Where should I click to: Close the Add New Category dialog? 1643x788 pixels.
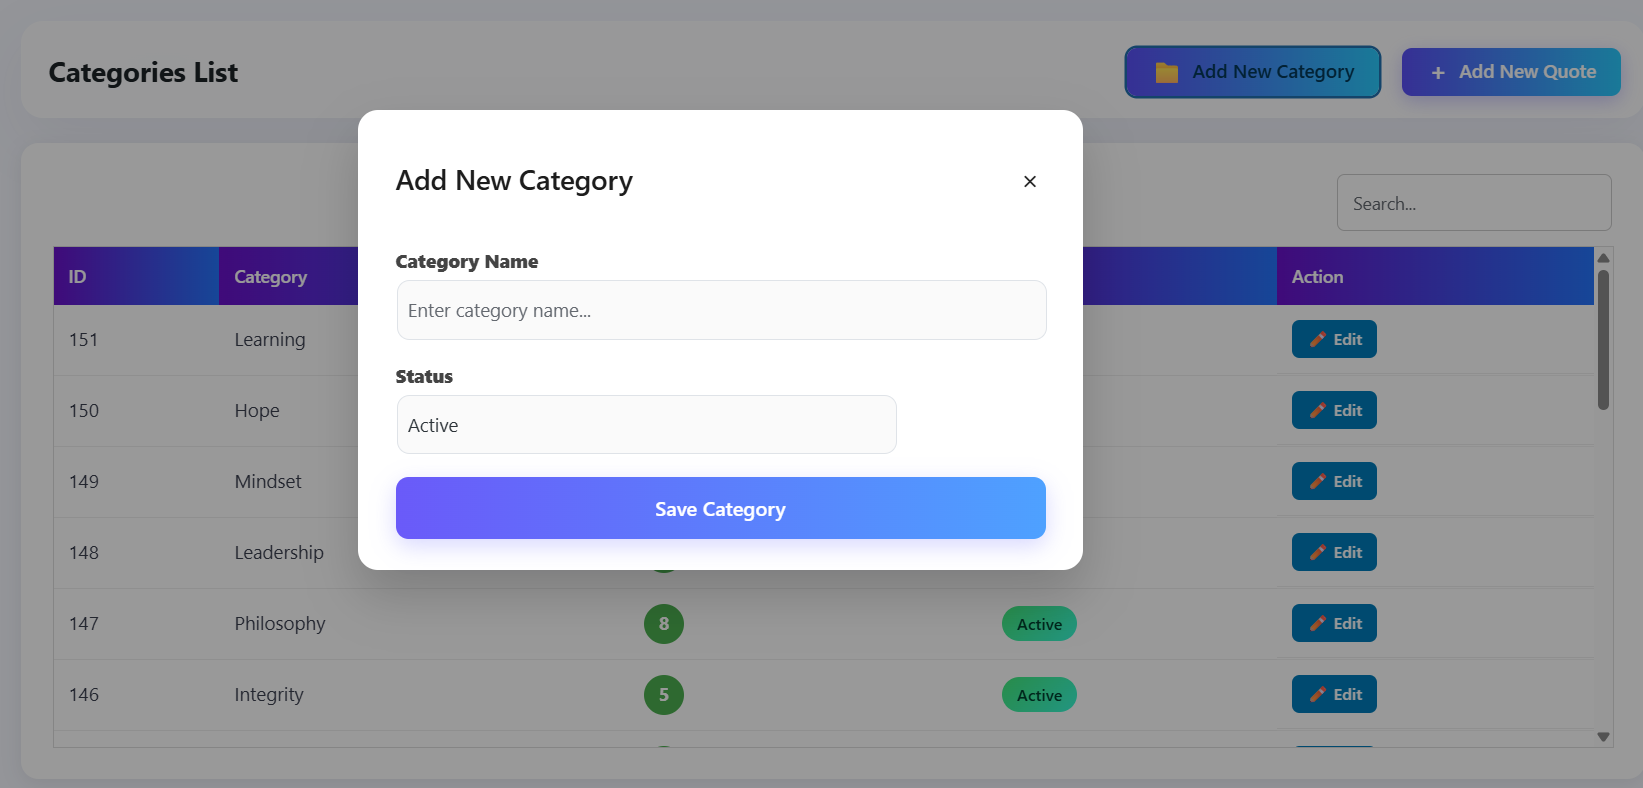tap(1030, 181)
